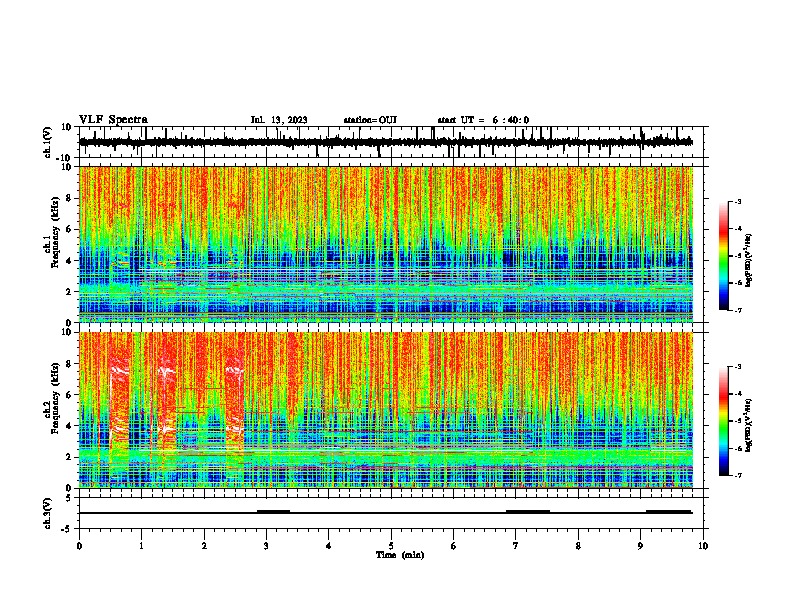The image size is (792, 612).
Task: Click the "Time (min)" axis title
Action: point(400,555)
